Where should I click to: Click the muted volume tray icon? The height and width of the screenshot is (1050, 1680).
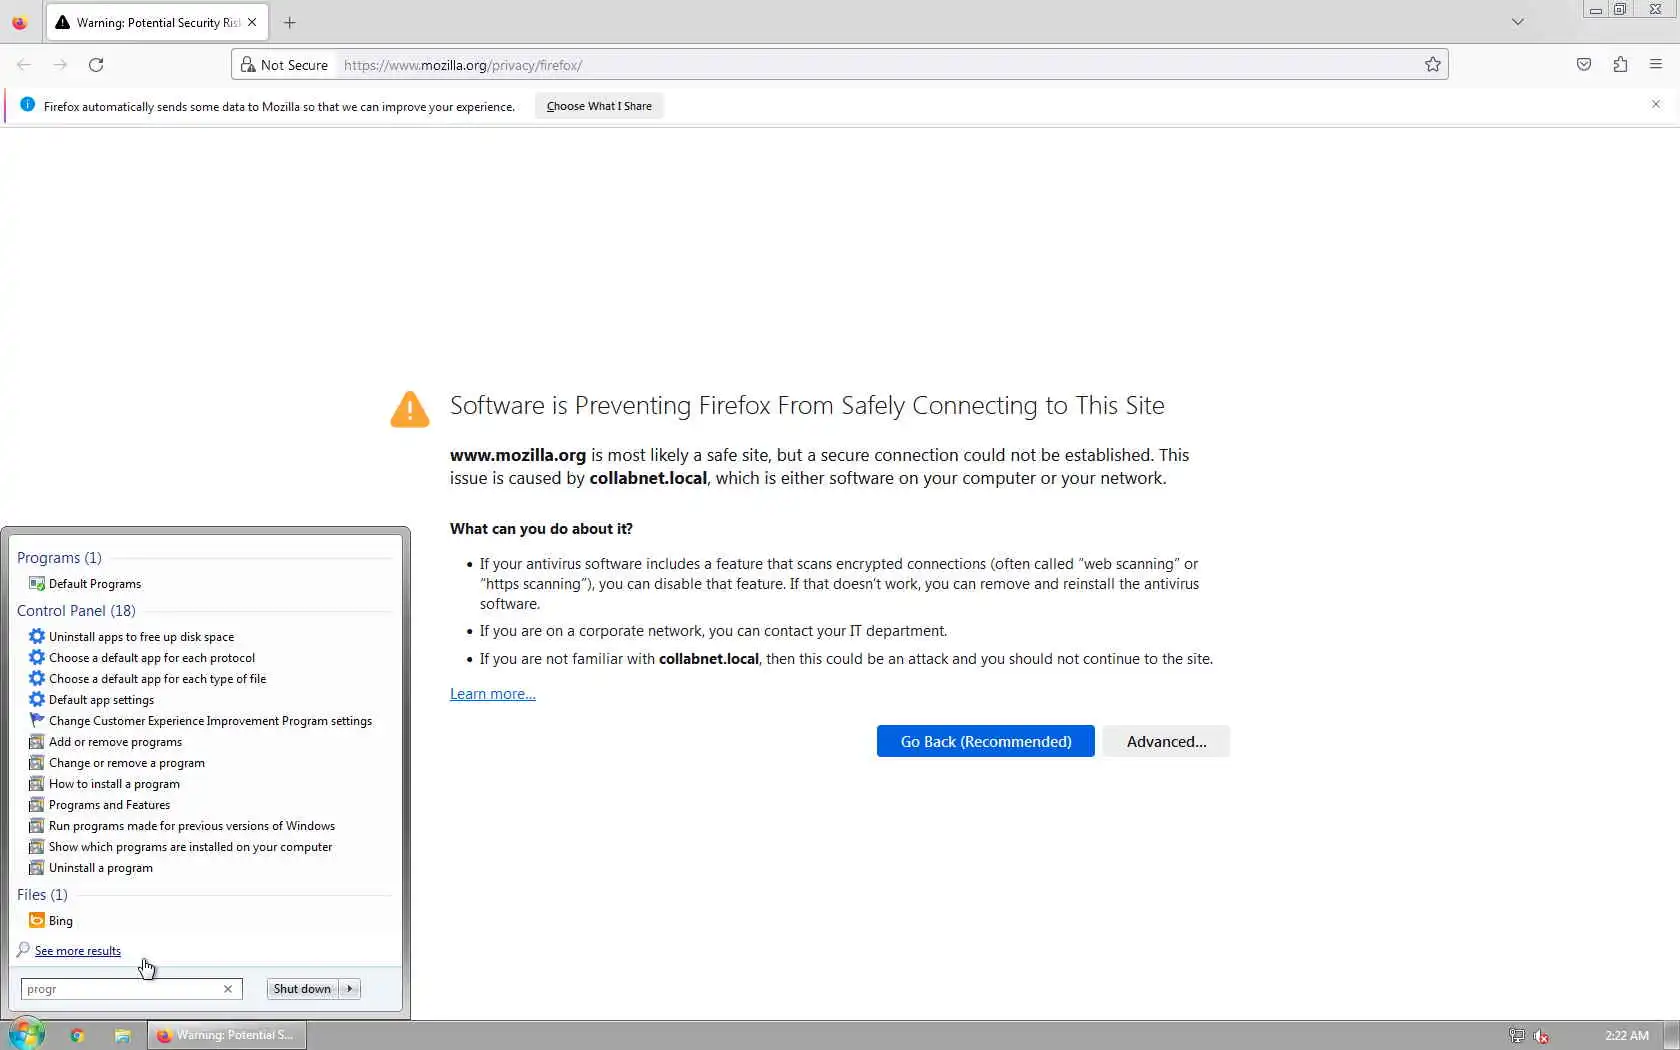(x=1541, y=1036)
